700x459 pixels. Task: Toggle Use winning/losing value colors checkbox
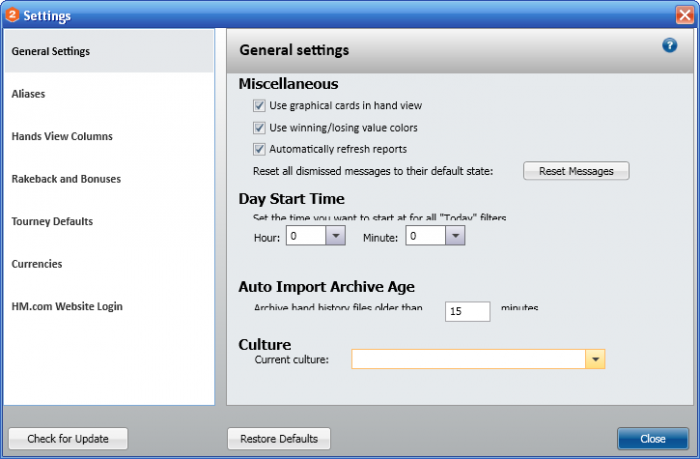click(259, 128)
